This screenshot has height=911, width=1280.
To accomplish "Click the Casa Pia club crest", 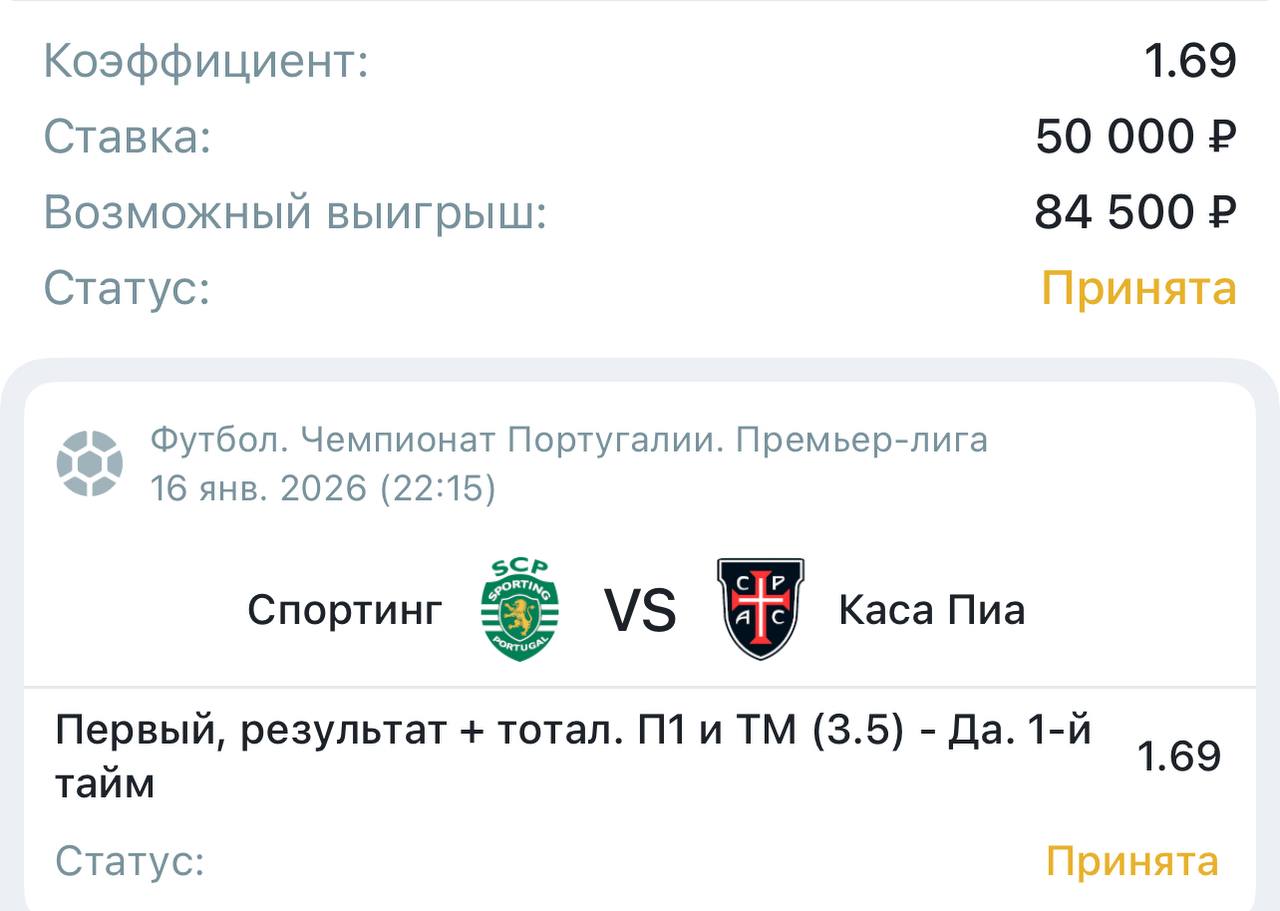I will (x=760, y=609).
